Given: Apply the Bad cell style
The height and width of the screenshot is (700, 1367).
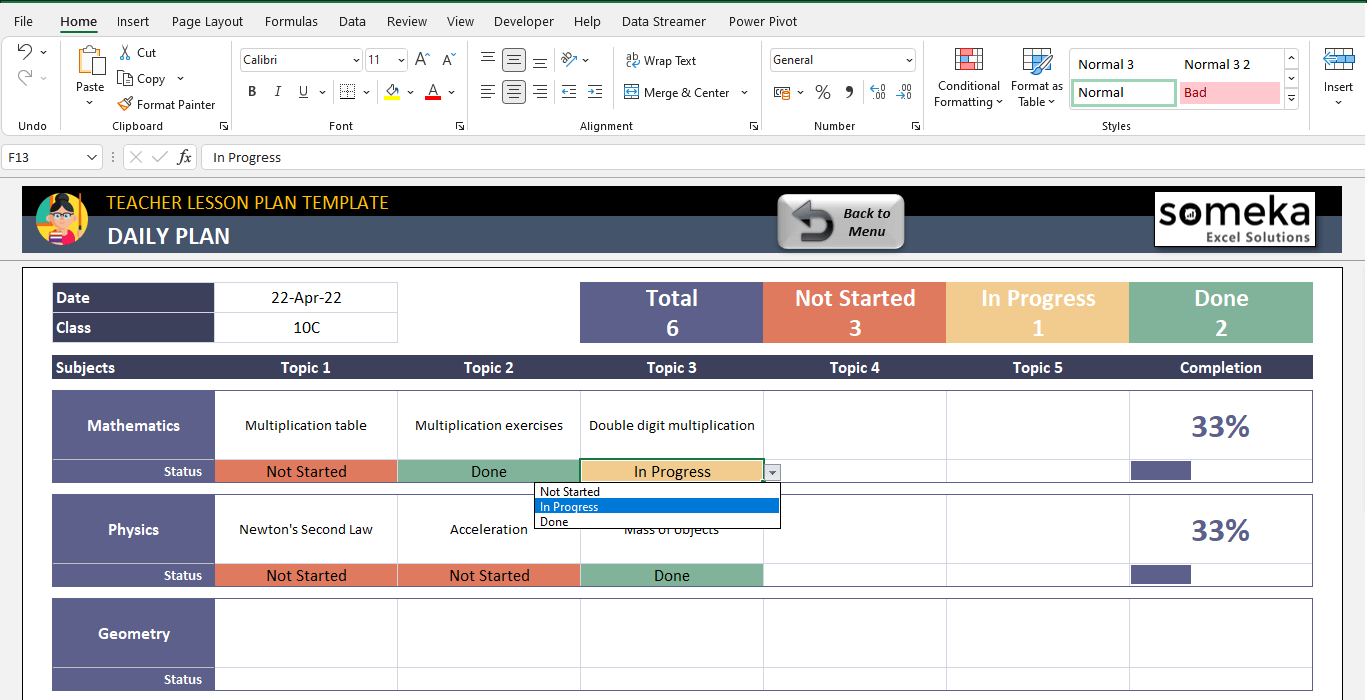Looking at the screenshot, I should (1229, 93).
